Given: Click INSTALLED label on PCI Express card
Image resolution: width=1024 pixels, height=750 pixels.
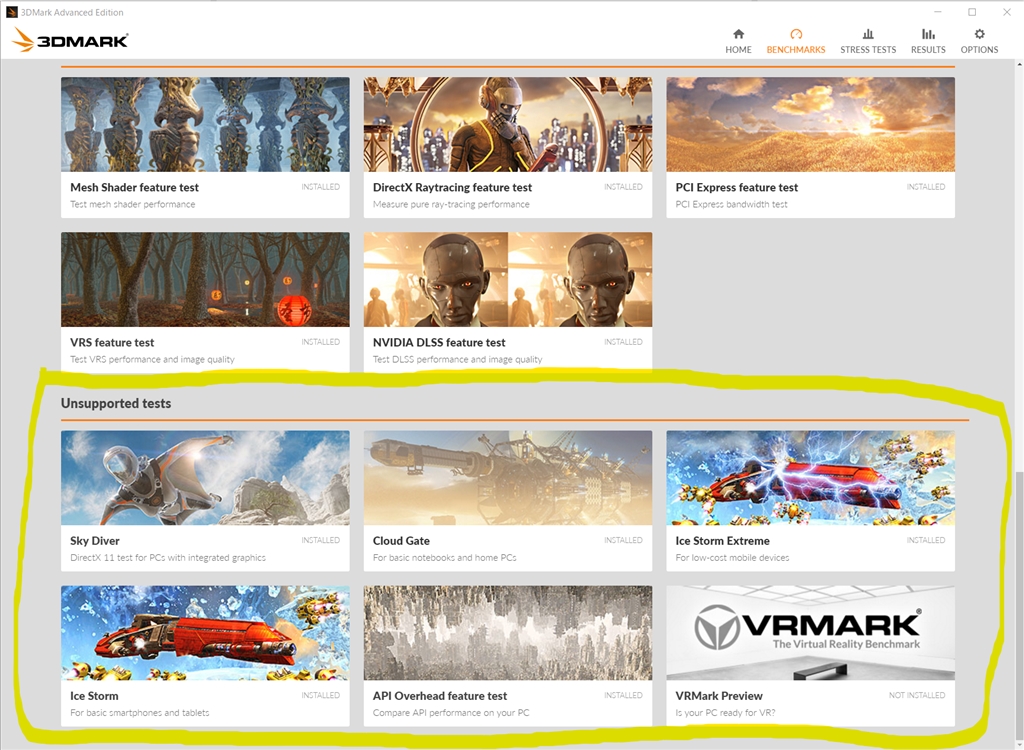Looking at the screenshot, I should [x=926, y=187].
